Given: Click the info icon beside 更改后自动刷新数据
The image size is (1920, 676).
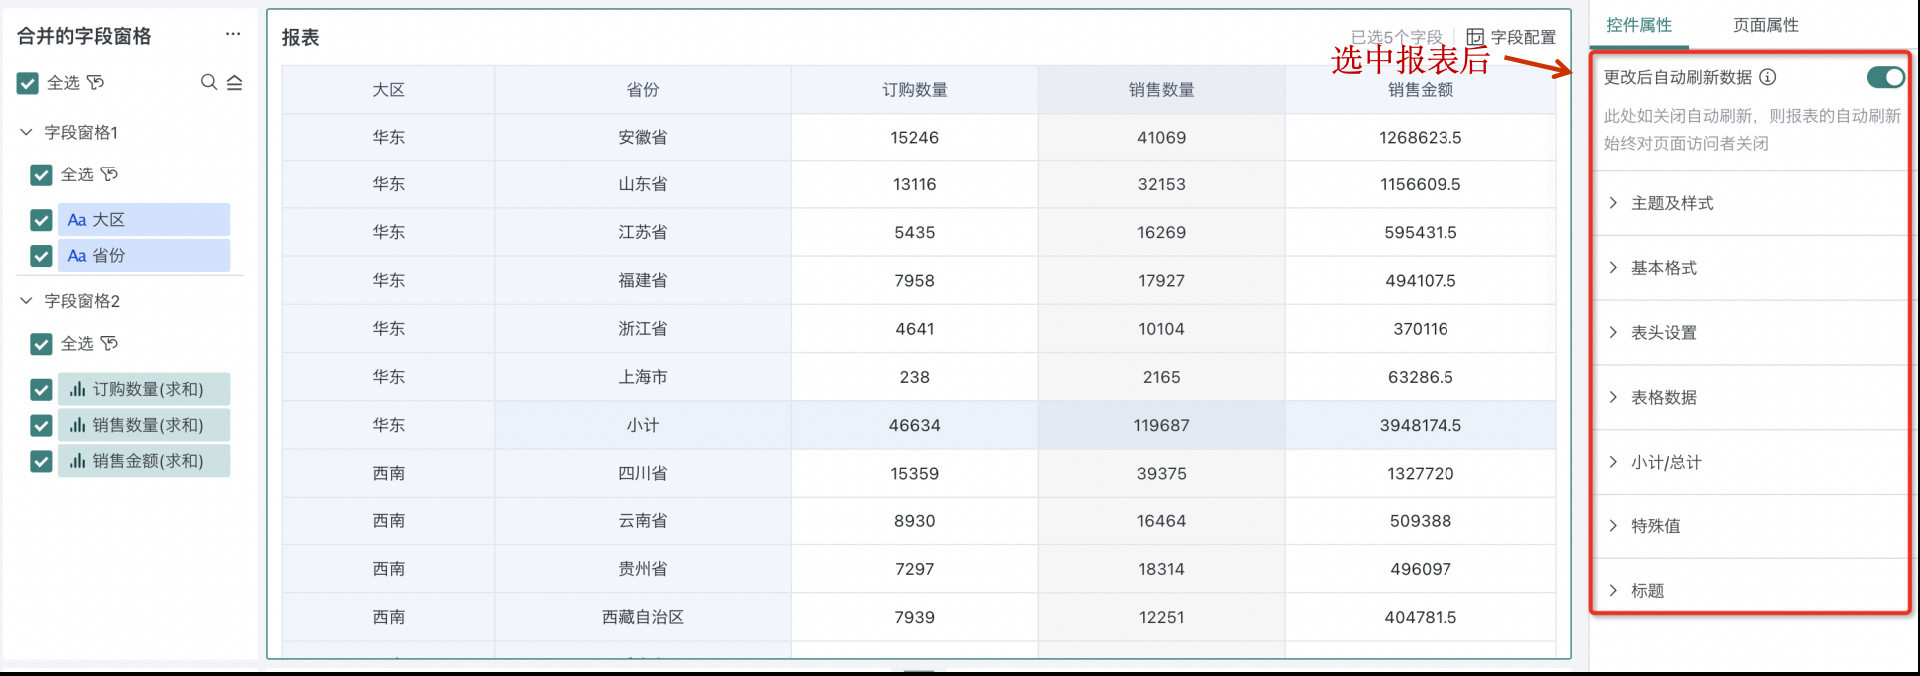Looking at the screenshot, I should (1768, 77).
